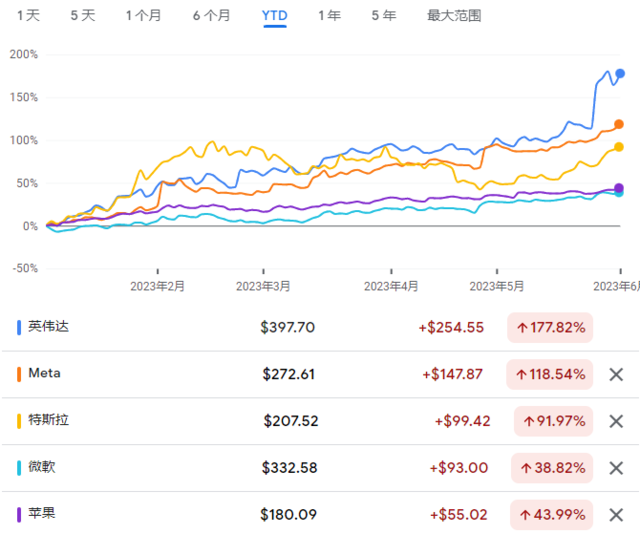Open the 英伟达 stock row
This screenshot has width=640, height=534.
pos(320,327)
